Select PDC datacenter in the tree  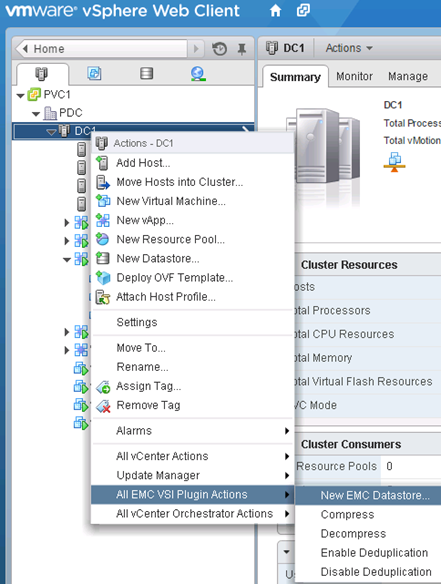click(x=70, y=113)
